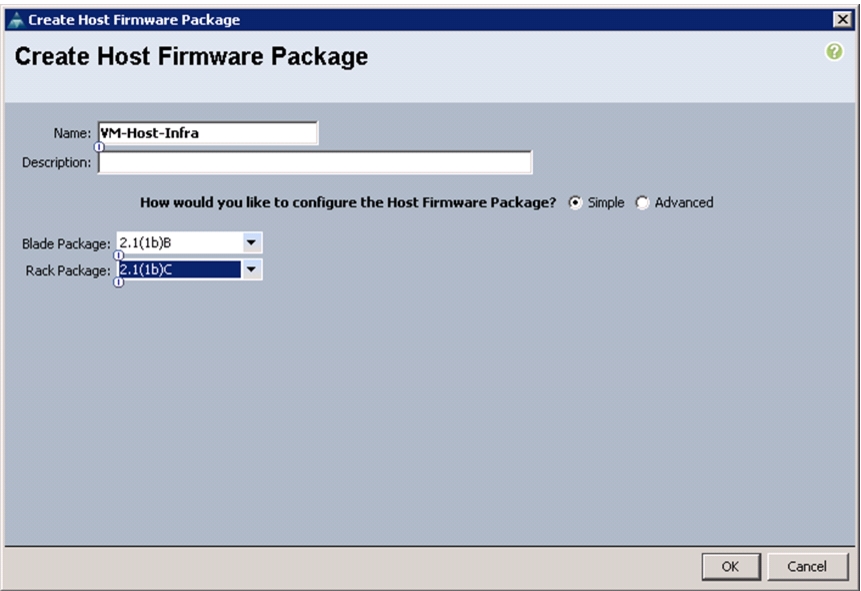Select the Advanced configuration radio button
This screenshot has width=861, height=591.
642,203
